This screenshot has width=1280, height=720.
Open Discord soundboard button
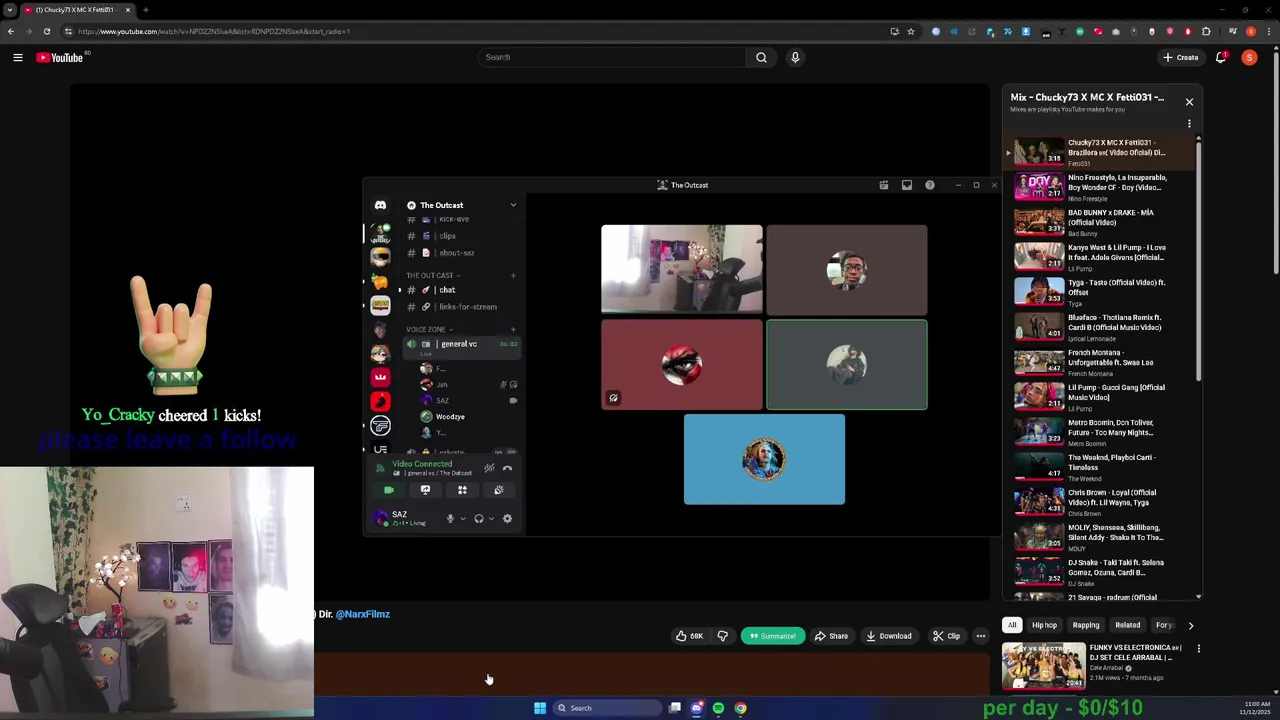click(498, 490)
